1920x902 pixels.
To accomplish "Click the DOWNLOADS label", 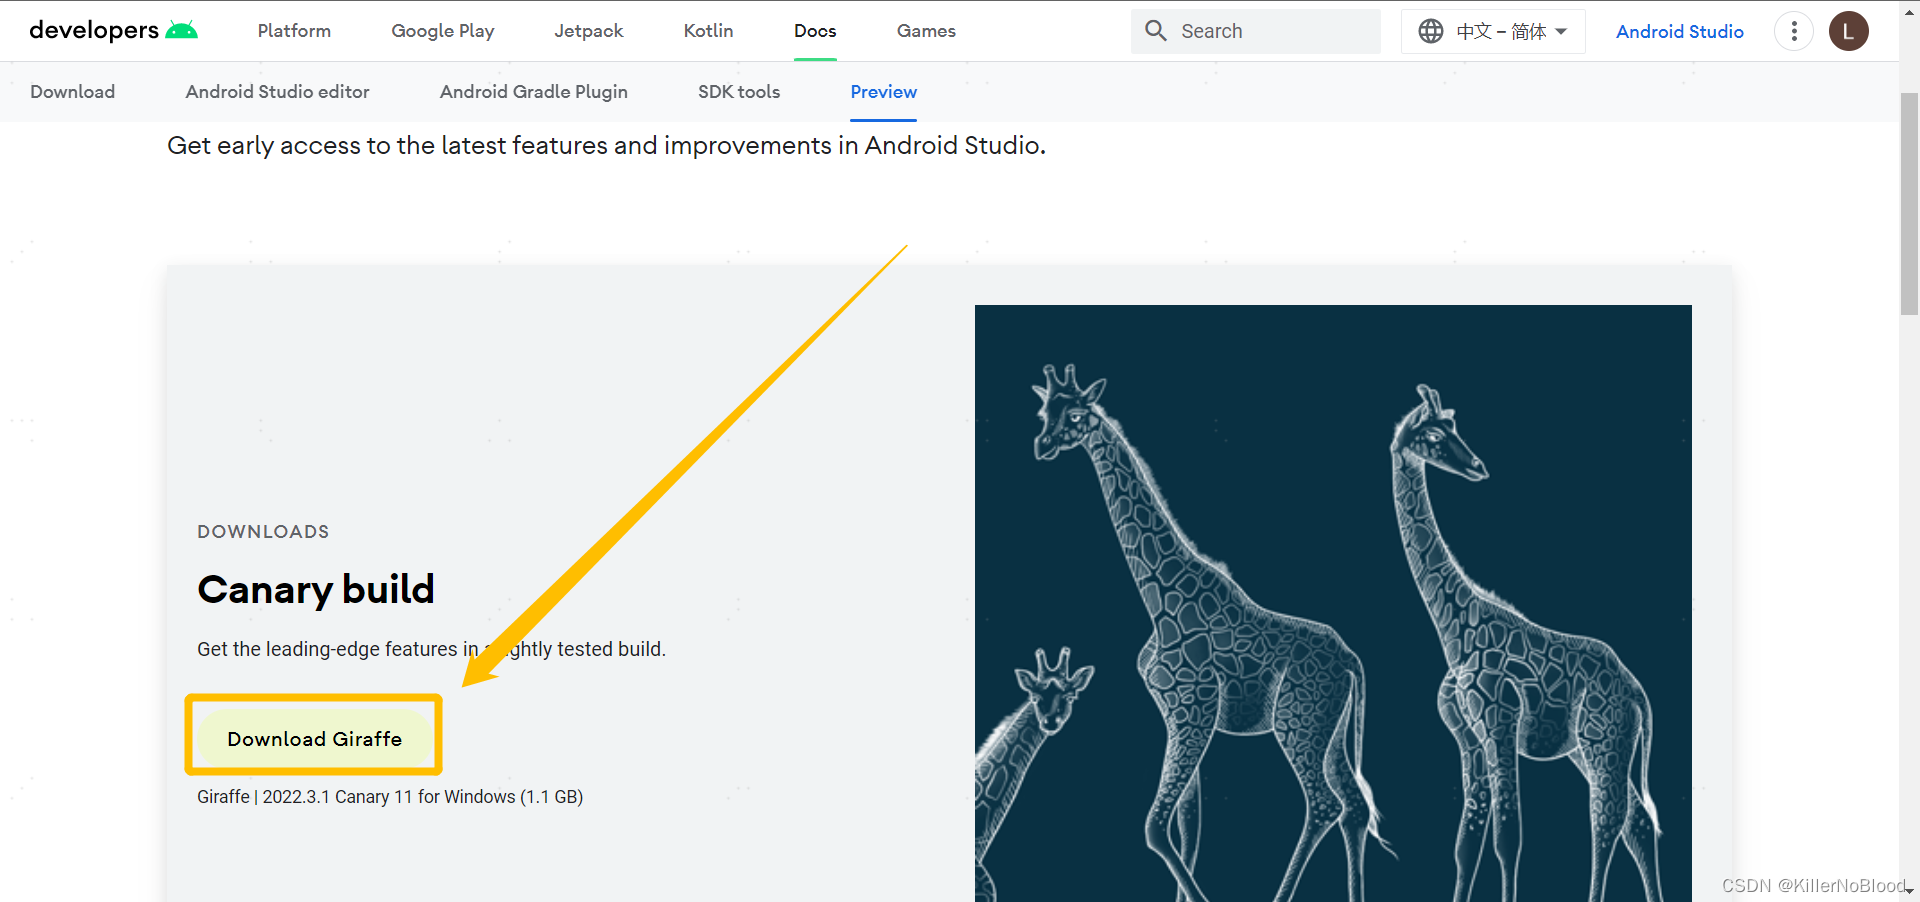I will point(263,532).
